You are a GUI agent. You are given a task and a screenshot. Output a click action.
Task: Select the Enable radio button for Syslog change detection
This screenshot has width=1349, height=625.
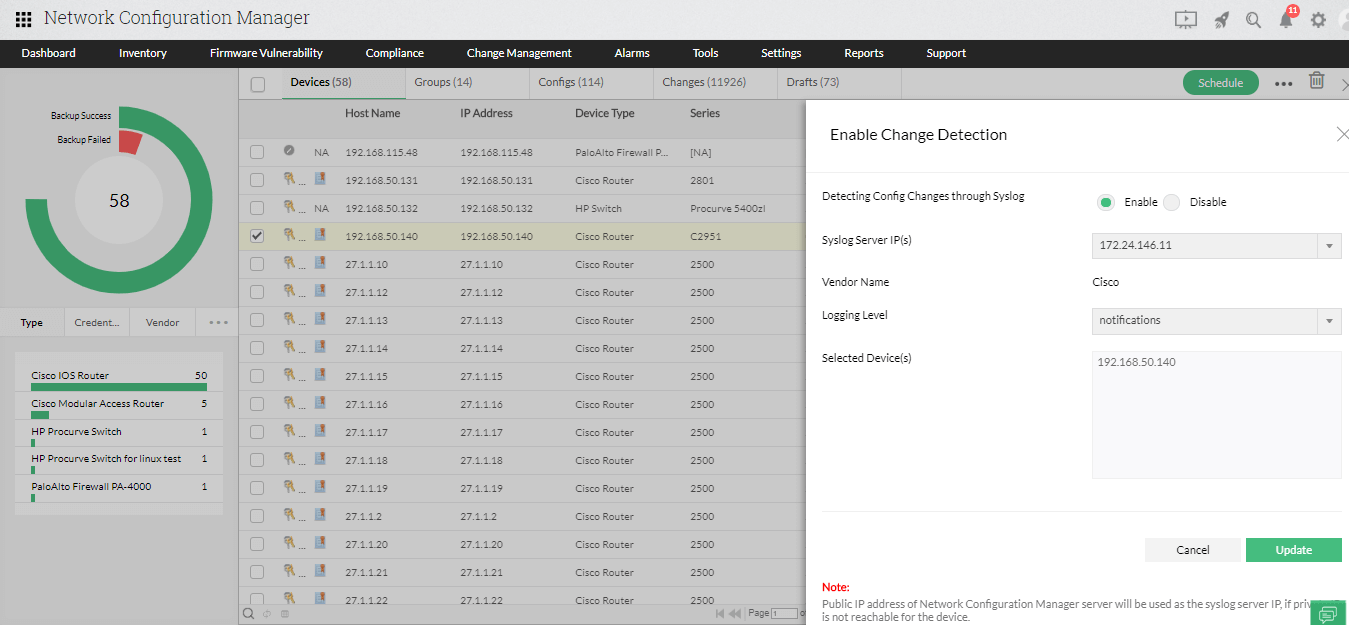(x=1105, y=202)
